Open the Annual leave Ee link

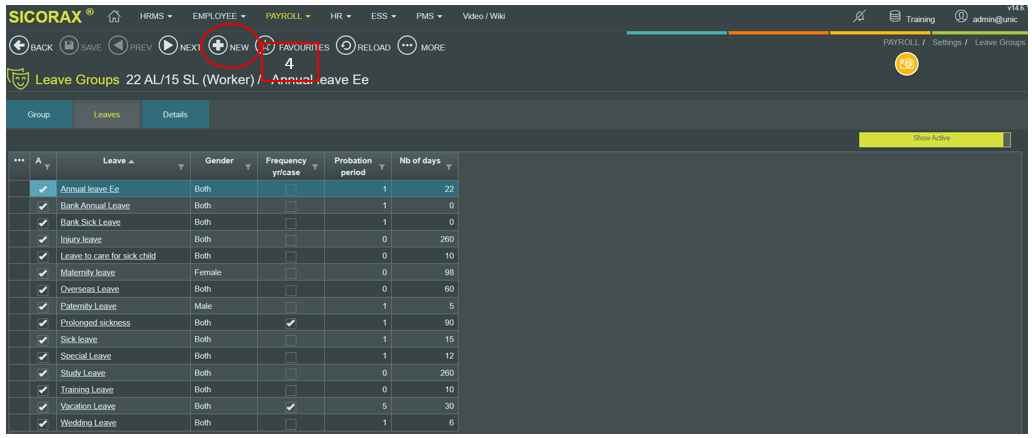click(x=90, y=189)
